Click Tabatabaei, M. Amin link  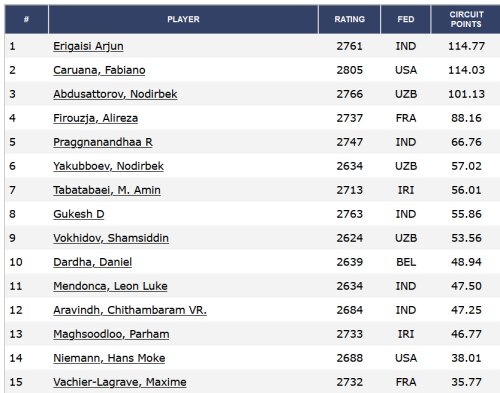(x=107, y=190)
